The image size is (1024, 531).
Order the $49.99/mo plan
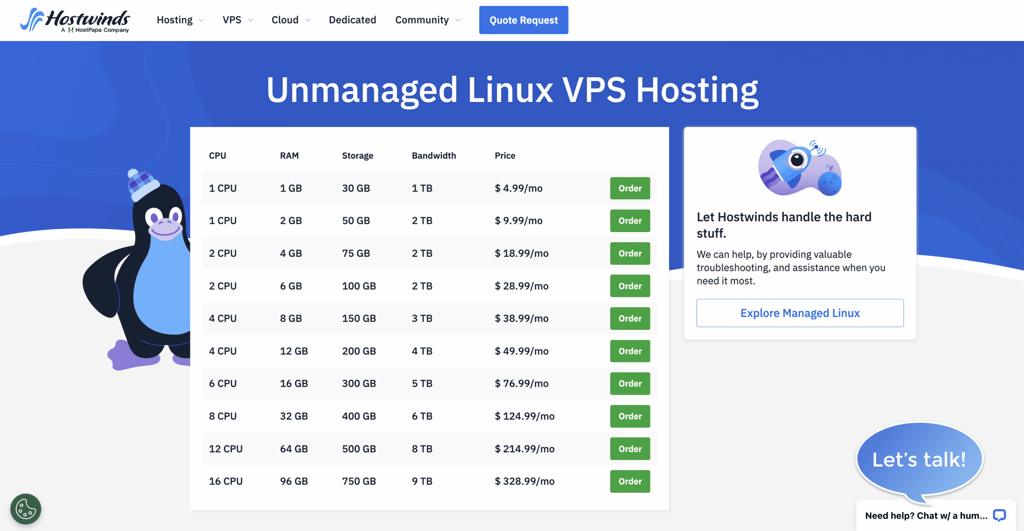(630, 351)
